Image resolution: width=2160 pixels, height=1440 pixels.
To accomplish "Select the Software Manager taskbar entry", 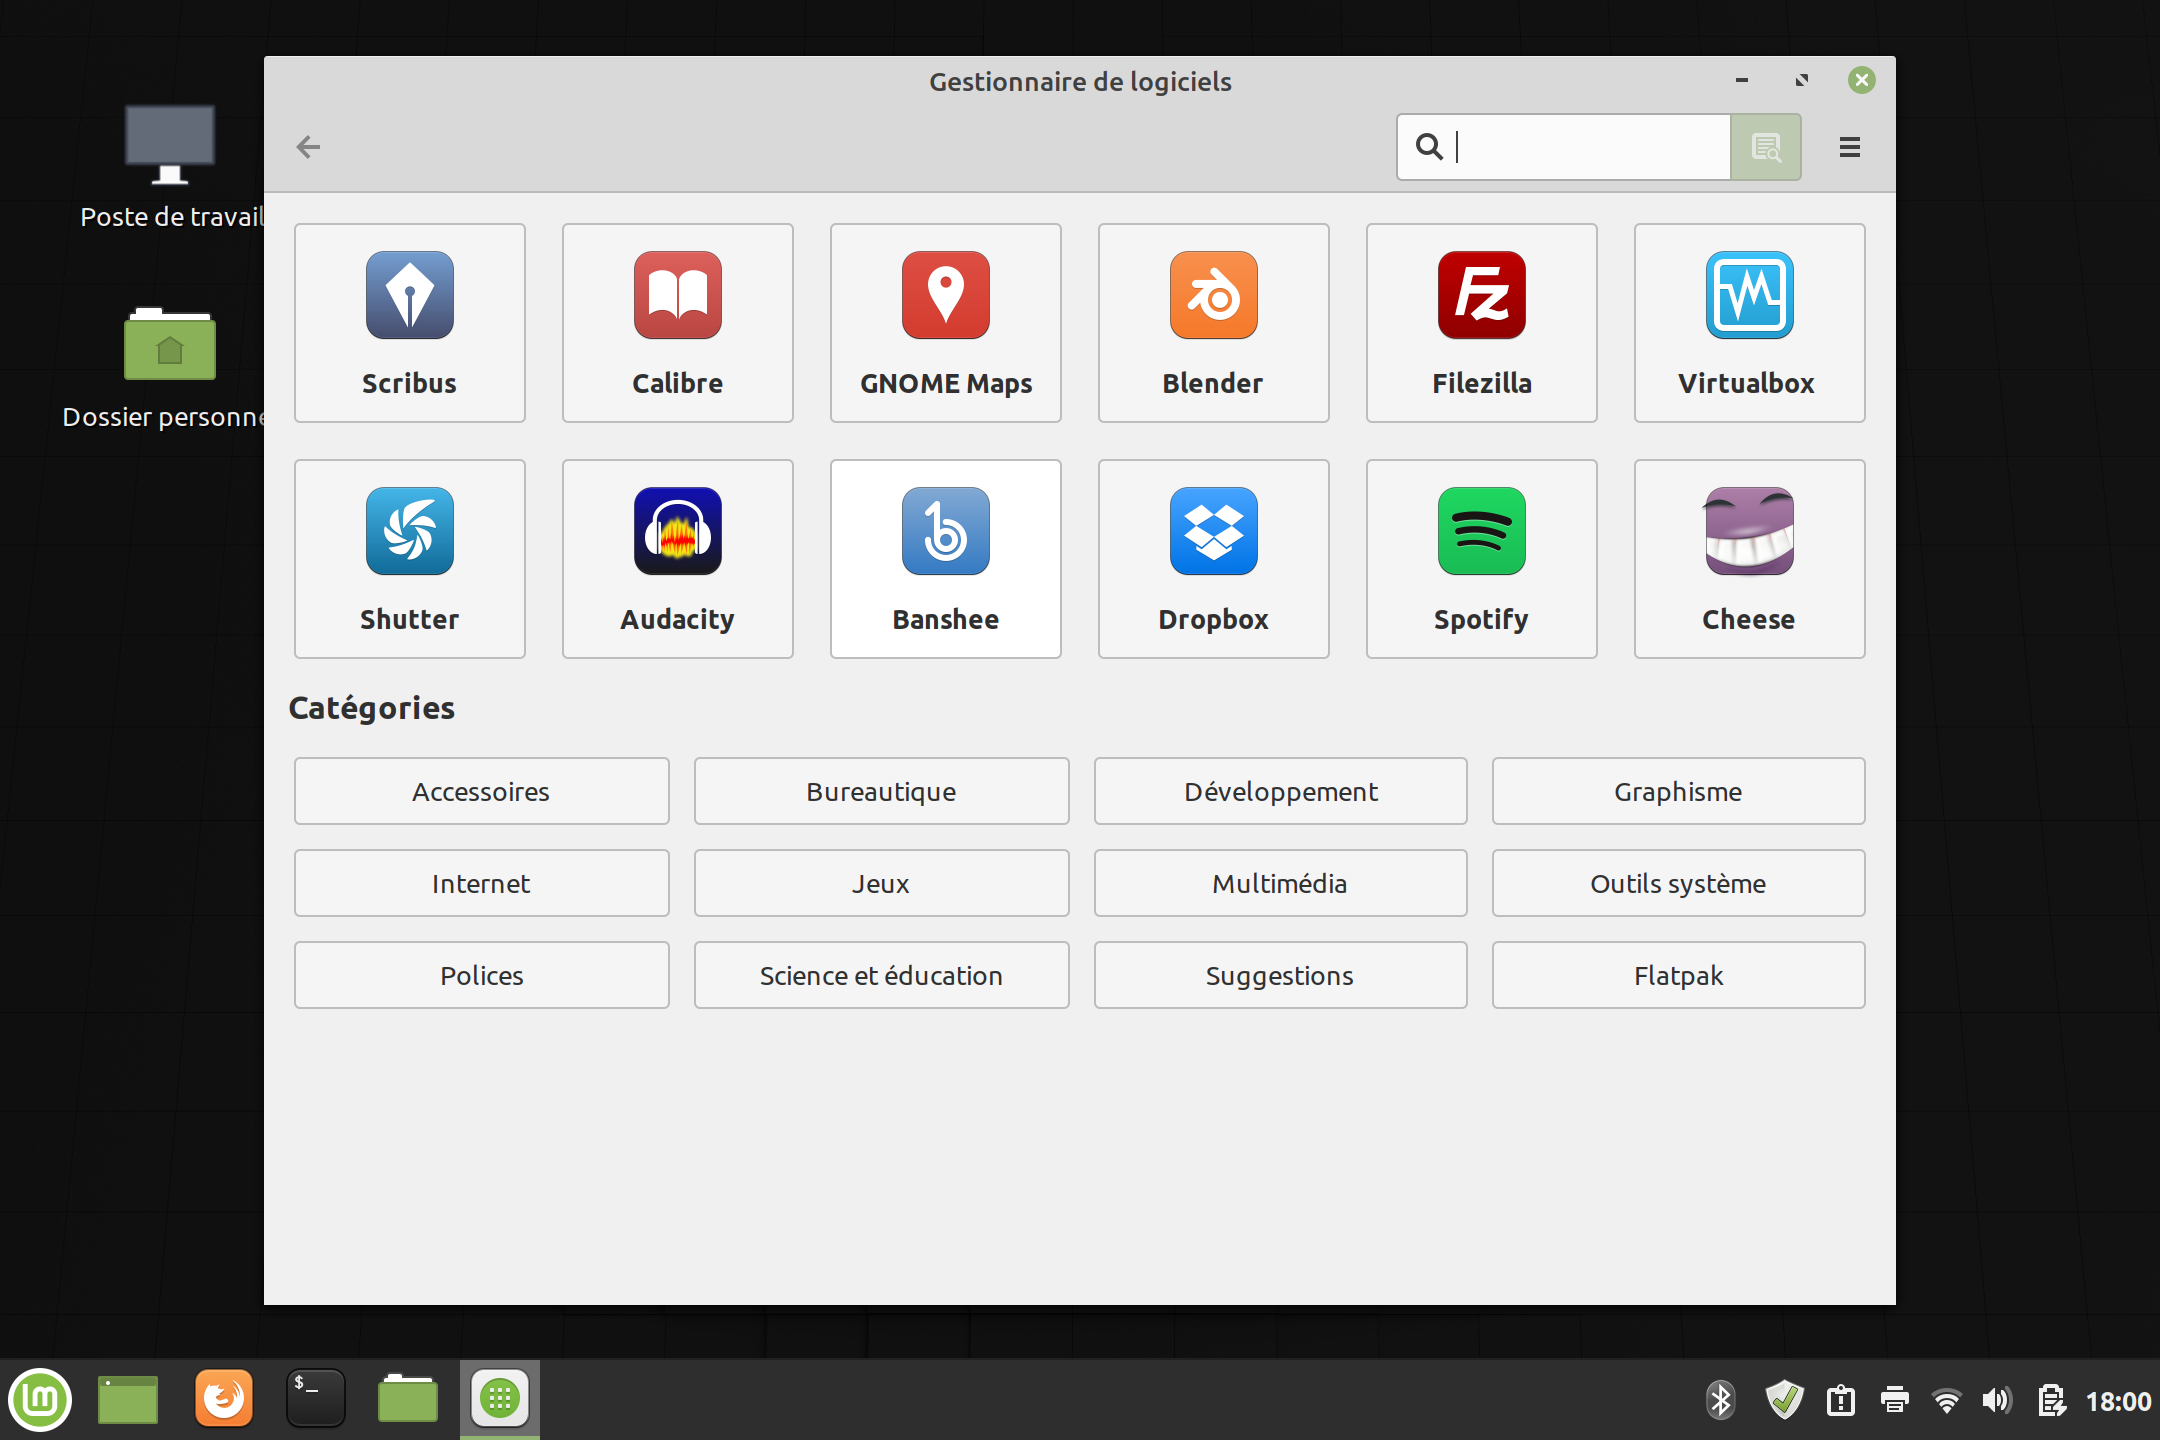I will click(500, 1399).
